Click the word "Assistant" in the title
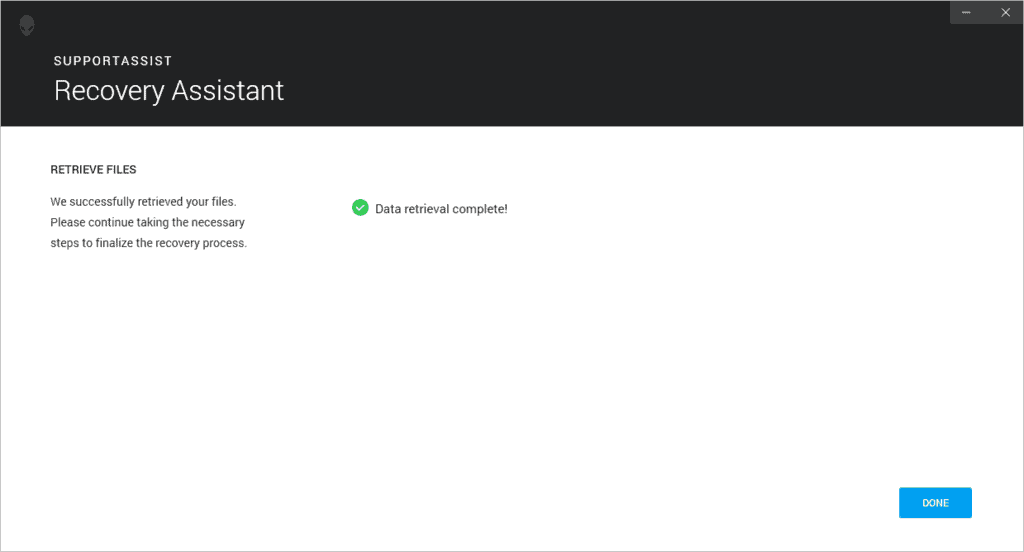This screenshot has width=1024, height=552. [228, 91]
